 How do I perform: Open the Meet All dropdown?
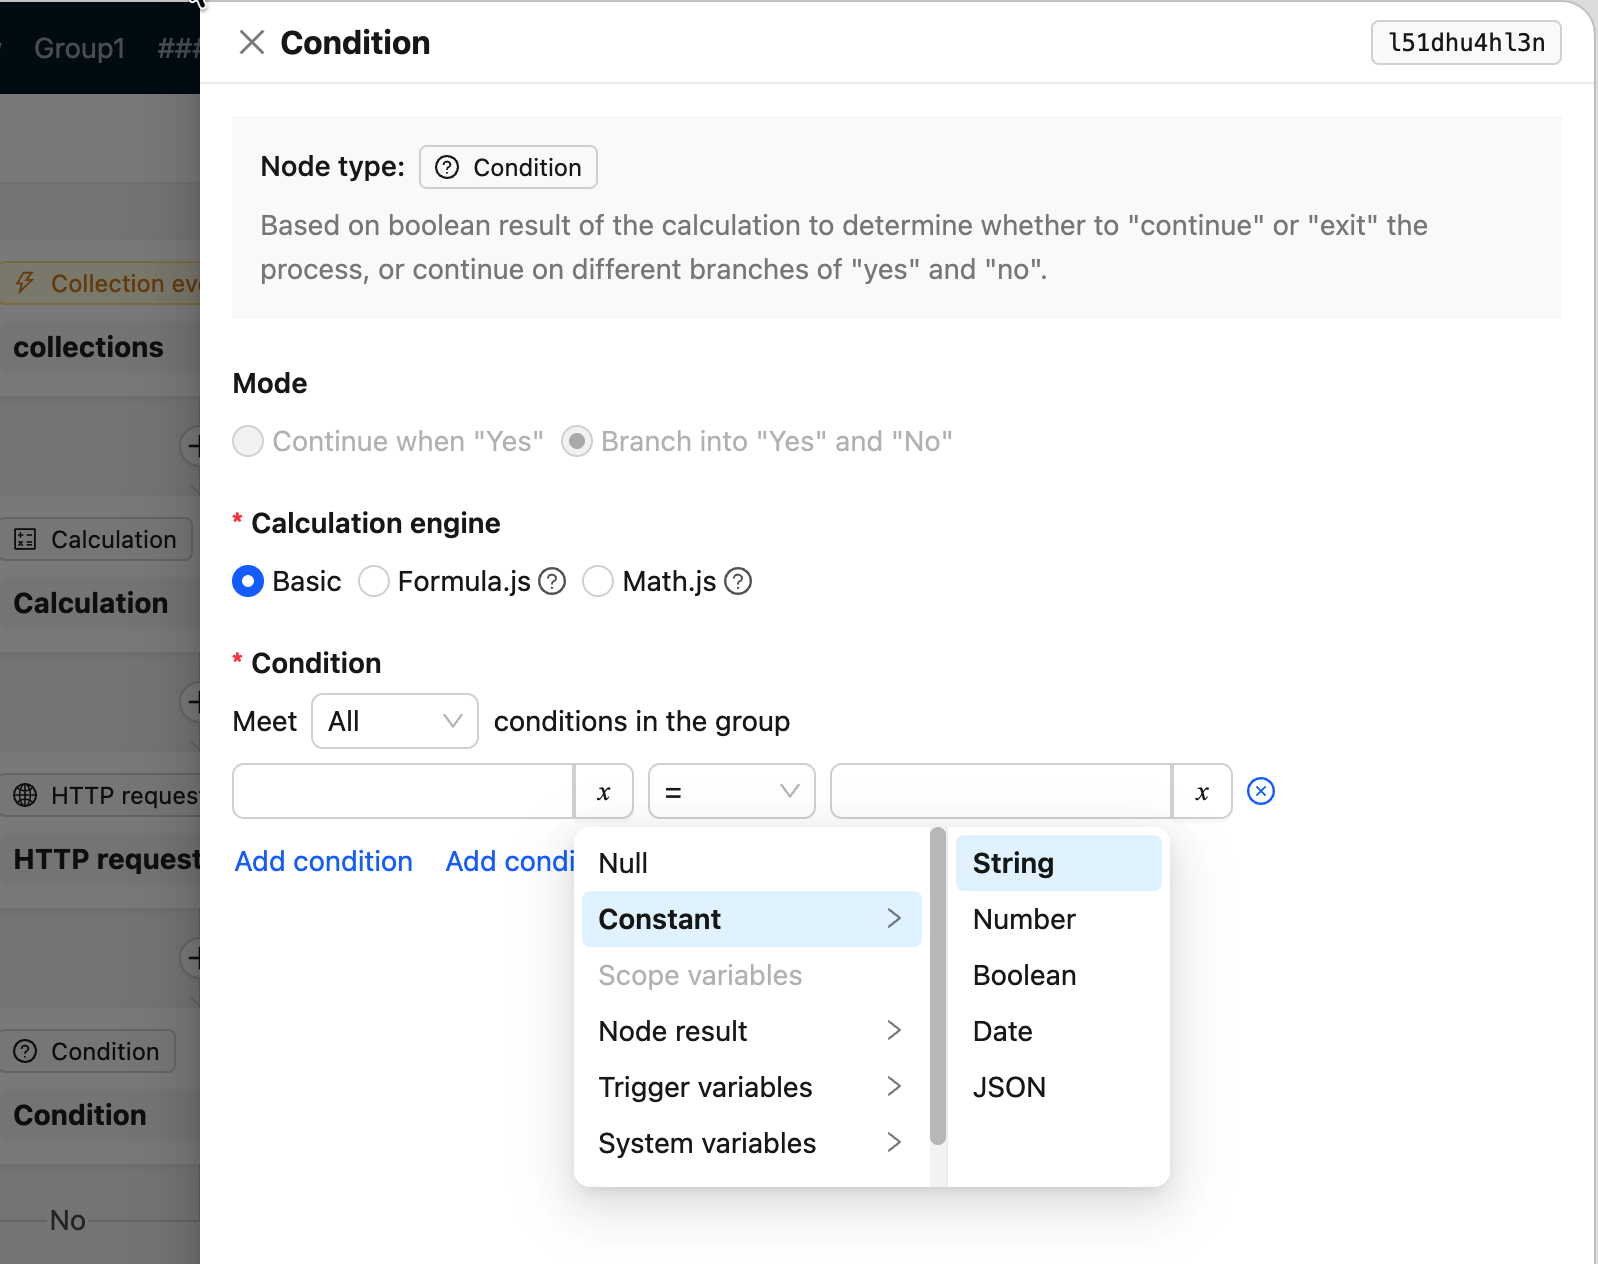click(395, 721)
